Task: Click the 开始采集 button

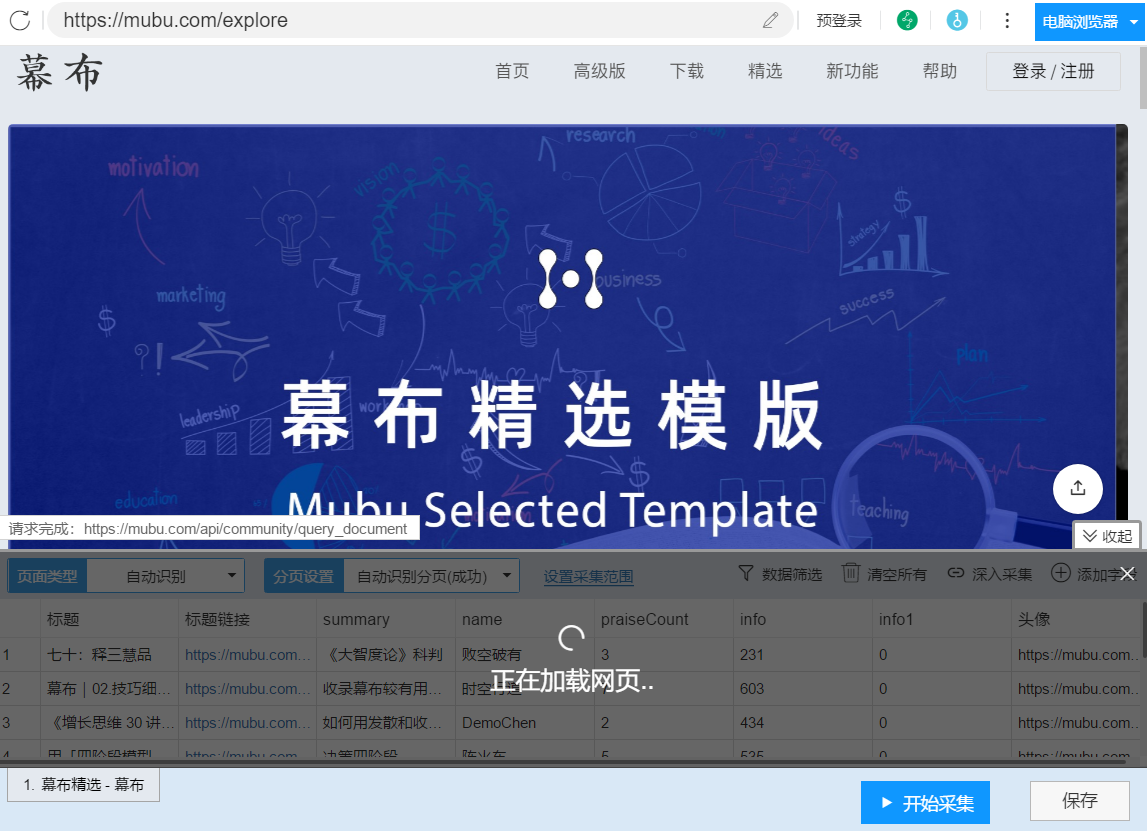Action: click(x=925, y=803)
